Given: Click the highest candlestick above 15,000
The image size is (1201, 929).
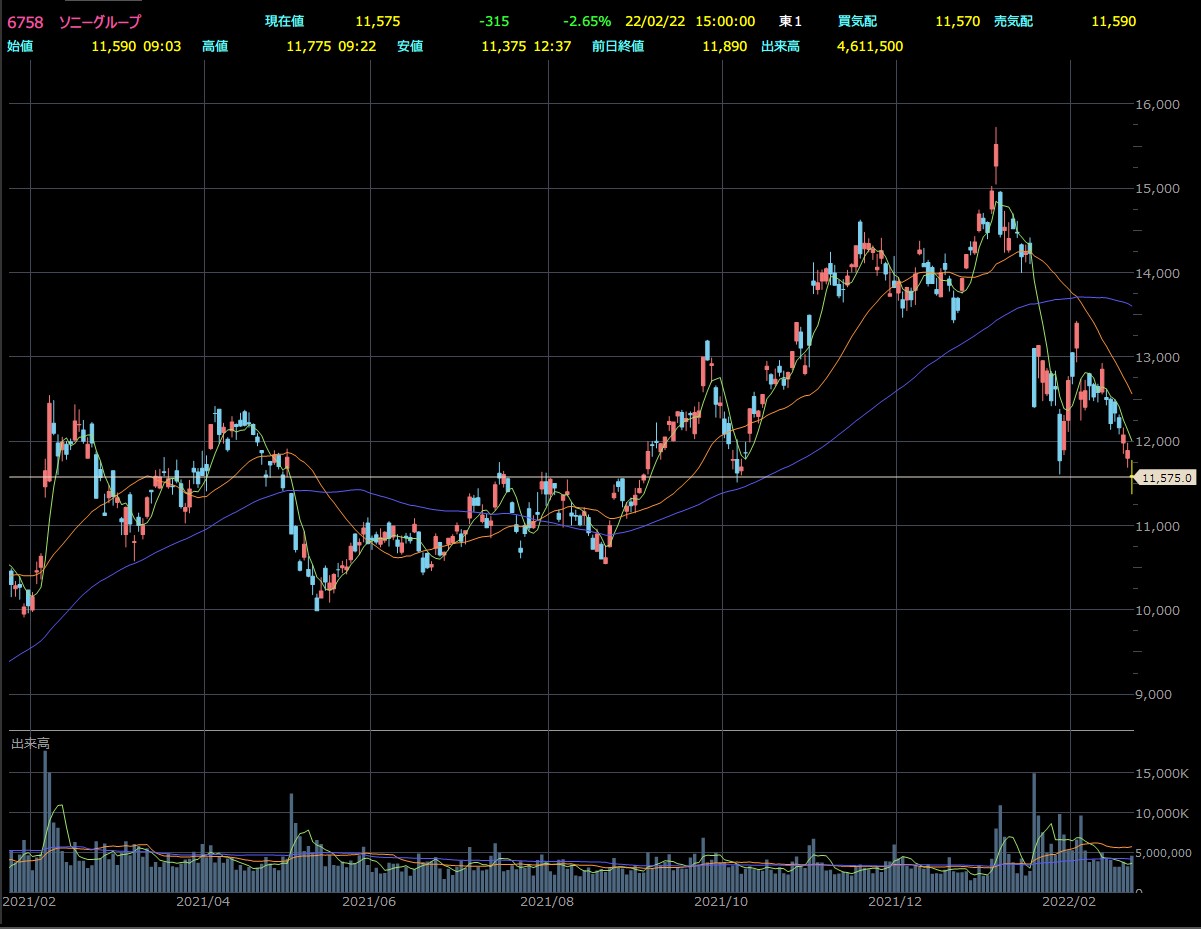Looking at the screenshot, I should [x=996, y=157].
